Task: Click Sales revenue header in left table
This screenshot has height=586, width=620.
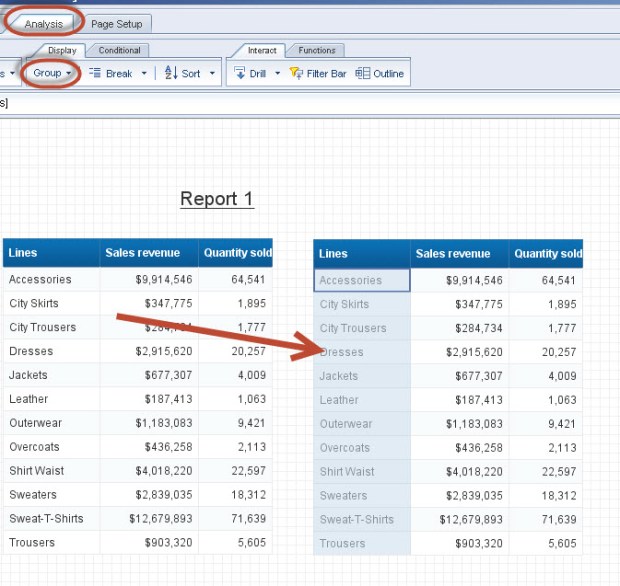Action: 149,253
